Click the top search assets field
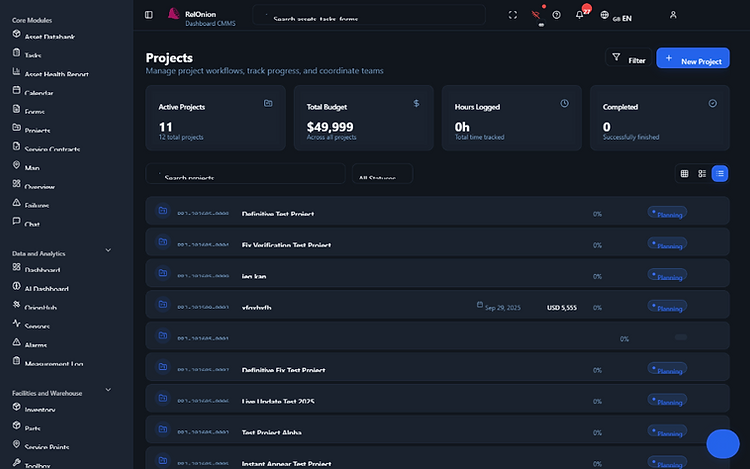This screenshot has width=750, height=469. (x=369, y=15)
